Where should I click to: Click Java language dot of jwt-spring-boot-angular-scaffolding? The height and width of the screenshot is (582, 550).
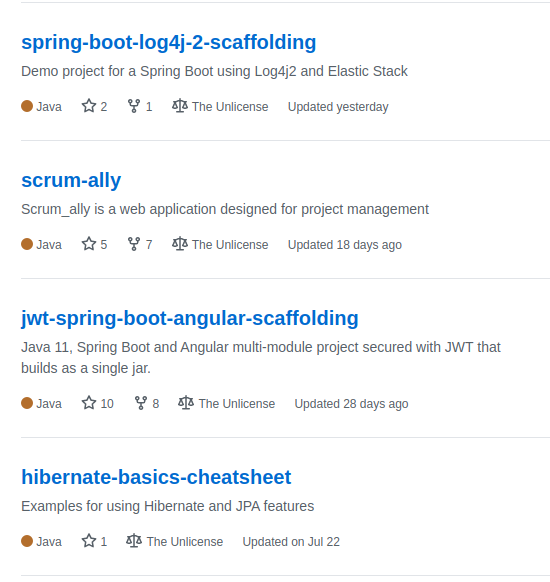pos(27,403)
